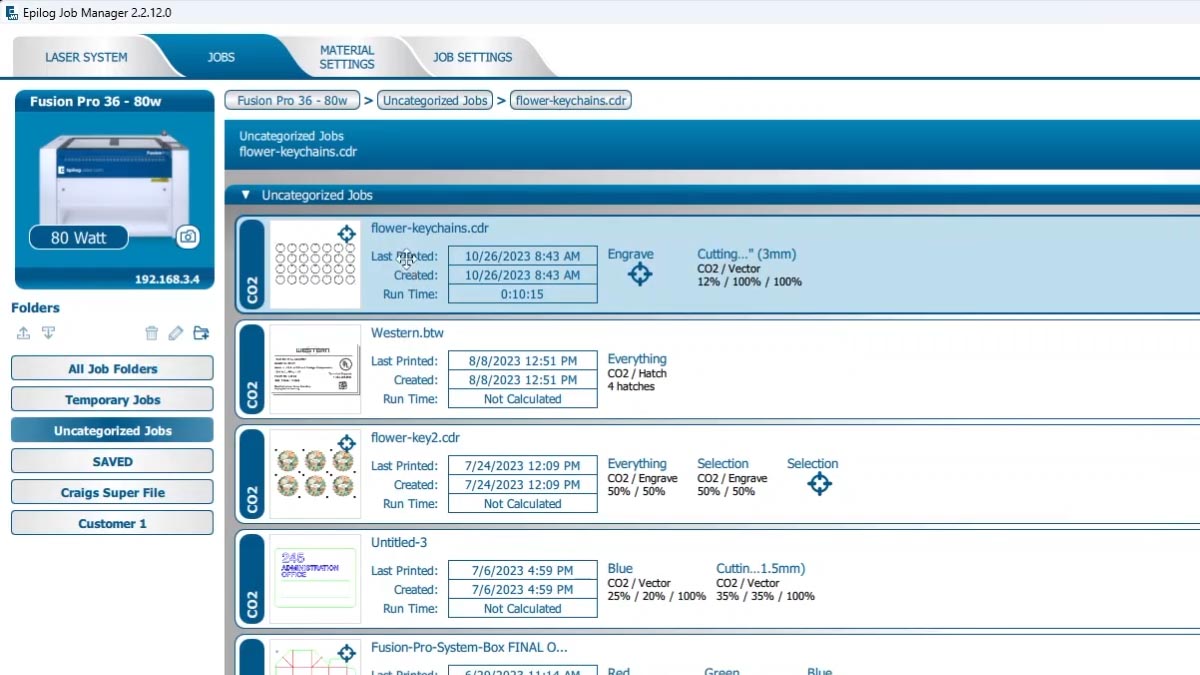Image resolution: width=1200 pixels, height=675 pixels.
Task: Open the Craigs Super File folder
Action: pos(112,493)
